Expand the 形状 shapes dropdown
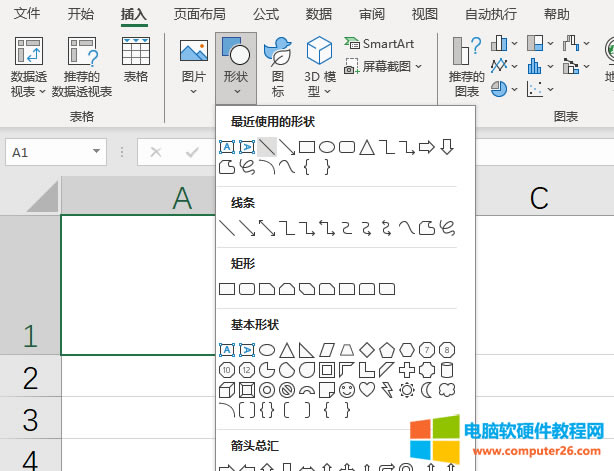Screen dimensions: 614x471 tap(236, 68)
